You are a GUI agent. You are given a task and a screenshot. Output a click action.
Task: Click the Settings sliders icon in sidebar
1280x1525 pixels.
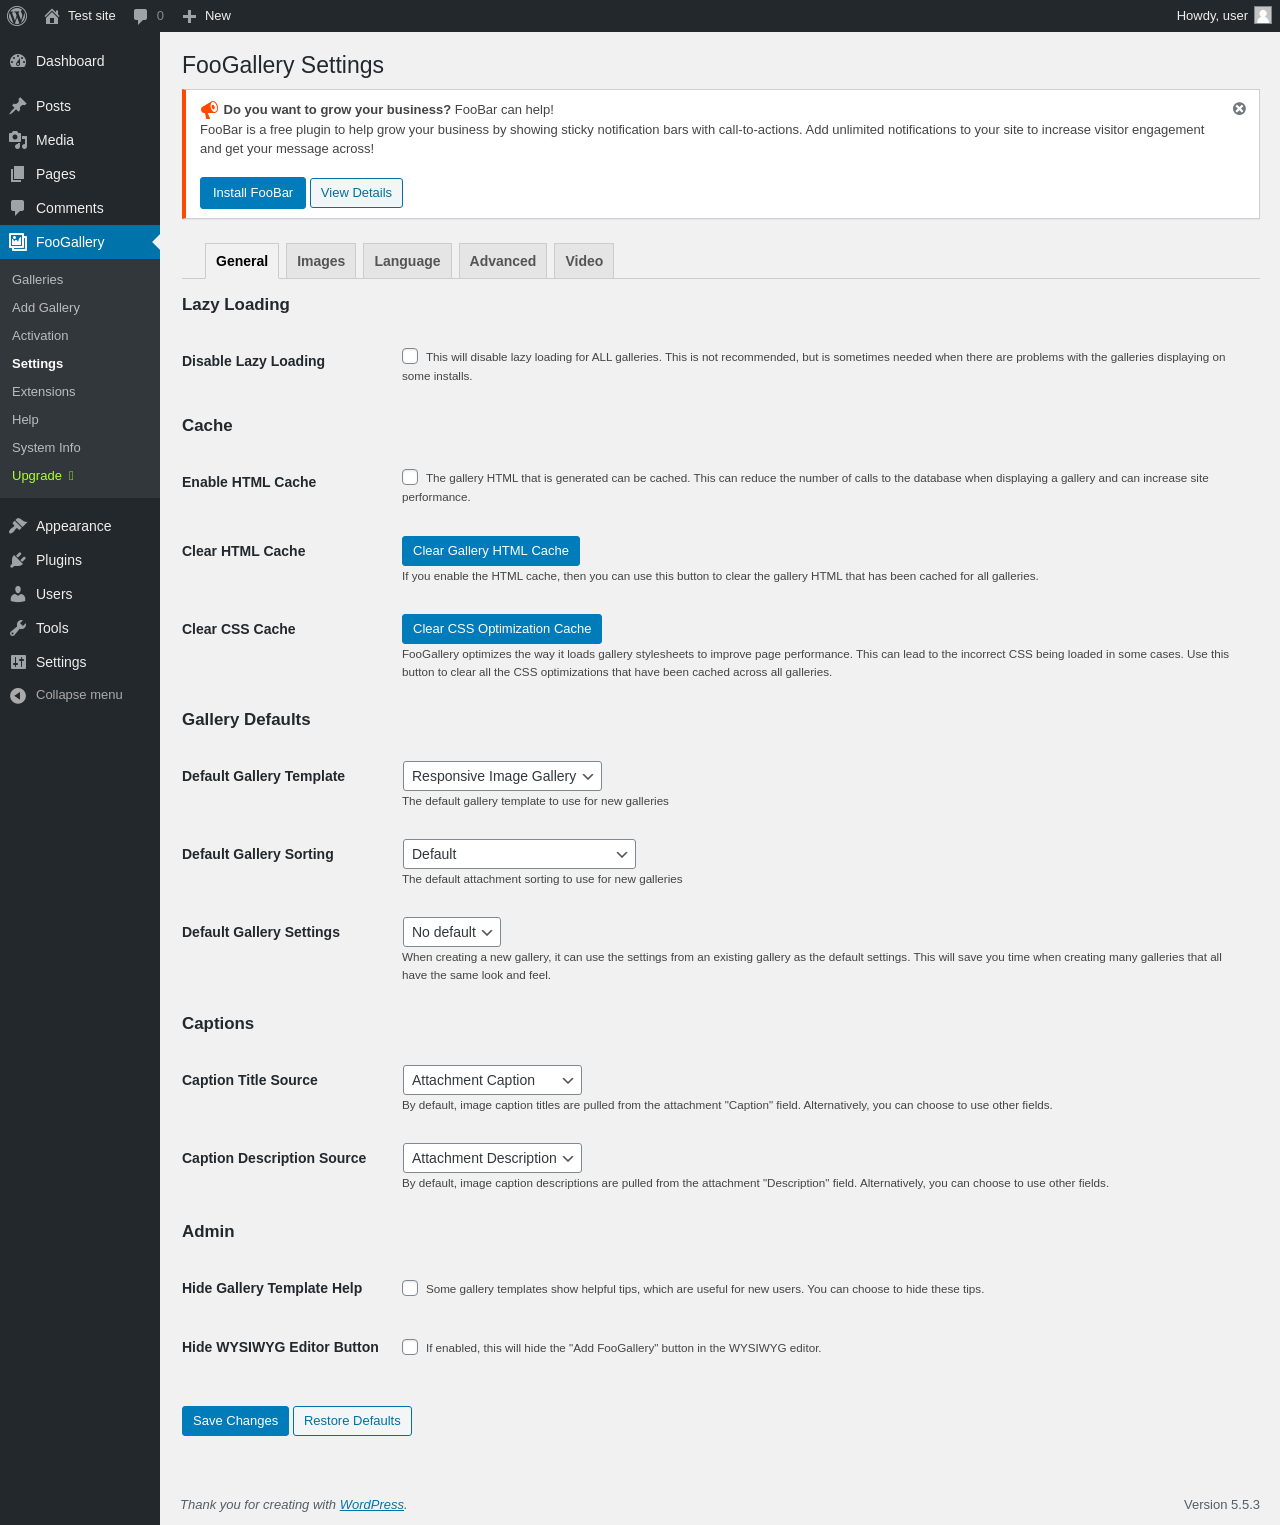18,662
